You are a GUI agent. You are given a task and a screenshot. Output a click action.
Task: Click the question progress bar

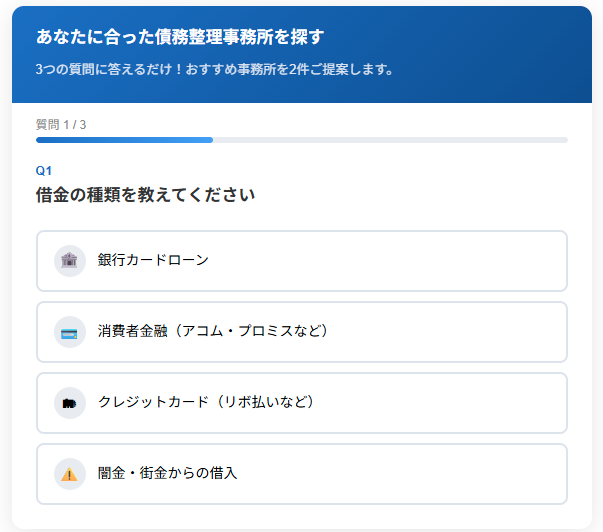tap(302, 140)
